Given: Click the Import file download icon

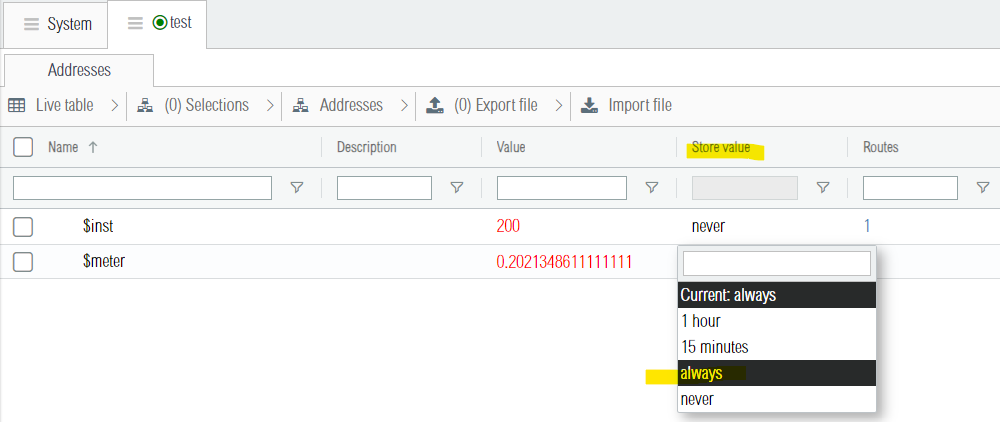Looking at the screenshot, I should pyautogui.click(x=590, y=105).
